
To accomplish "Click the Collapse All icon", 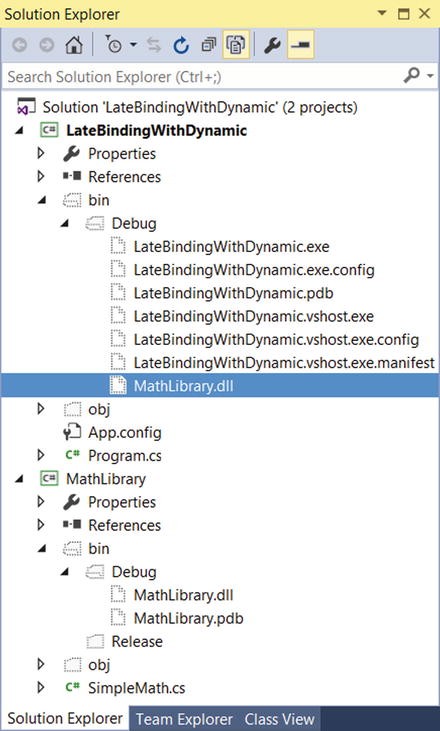I will (208, 45).
